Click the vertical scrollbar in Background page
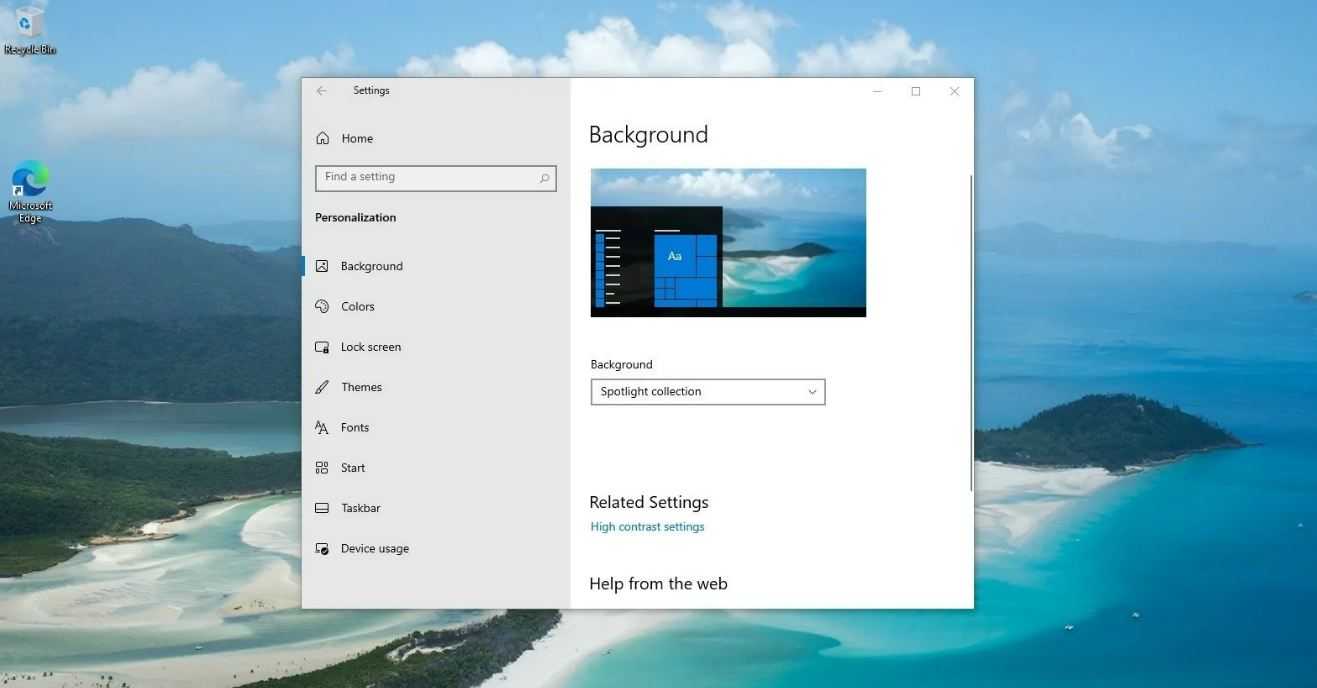 pos(970,330)
